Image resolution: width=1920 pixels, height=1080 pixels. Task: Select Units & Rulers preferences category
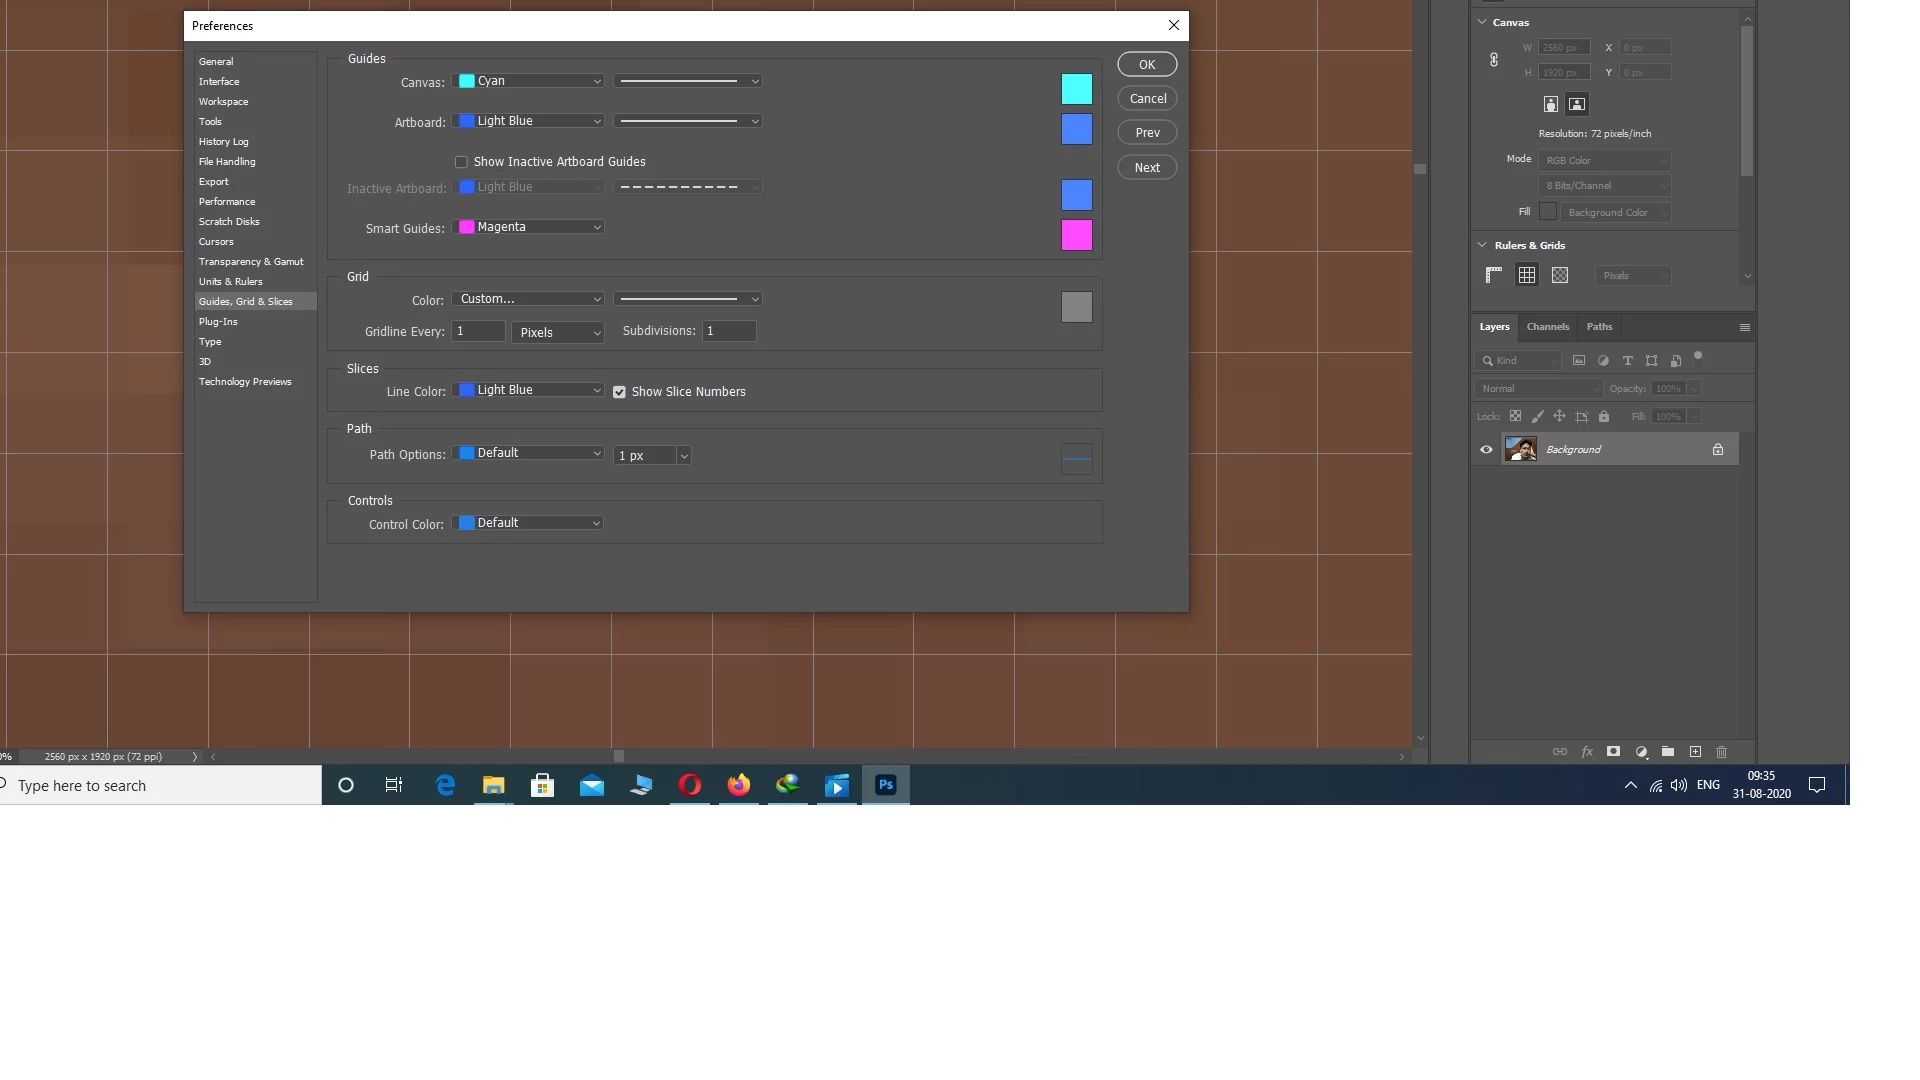click(x=231, y=282)
